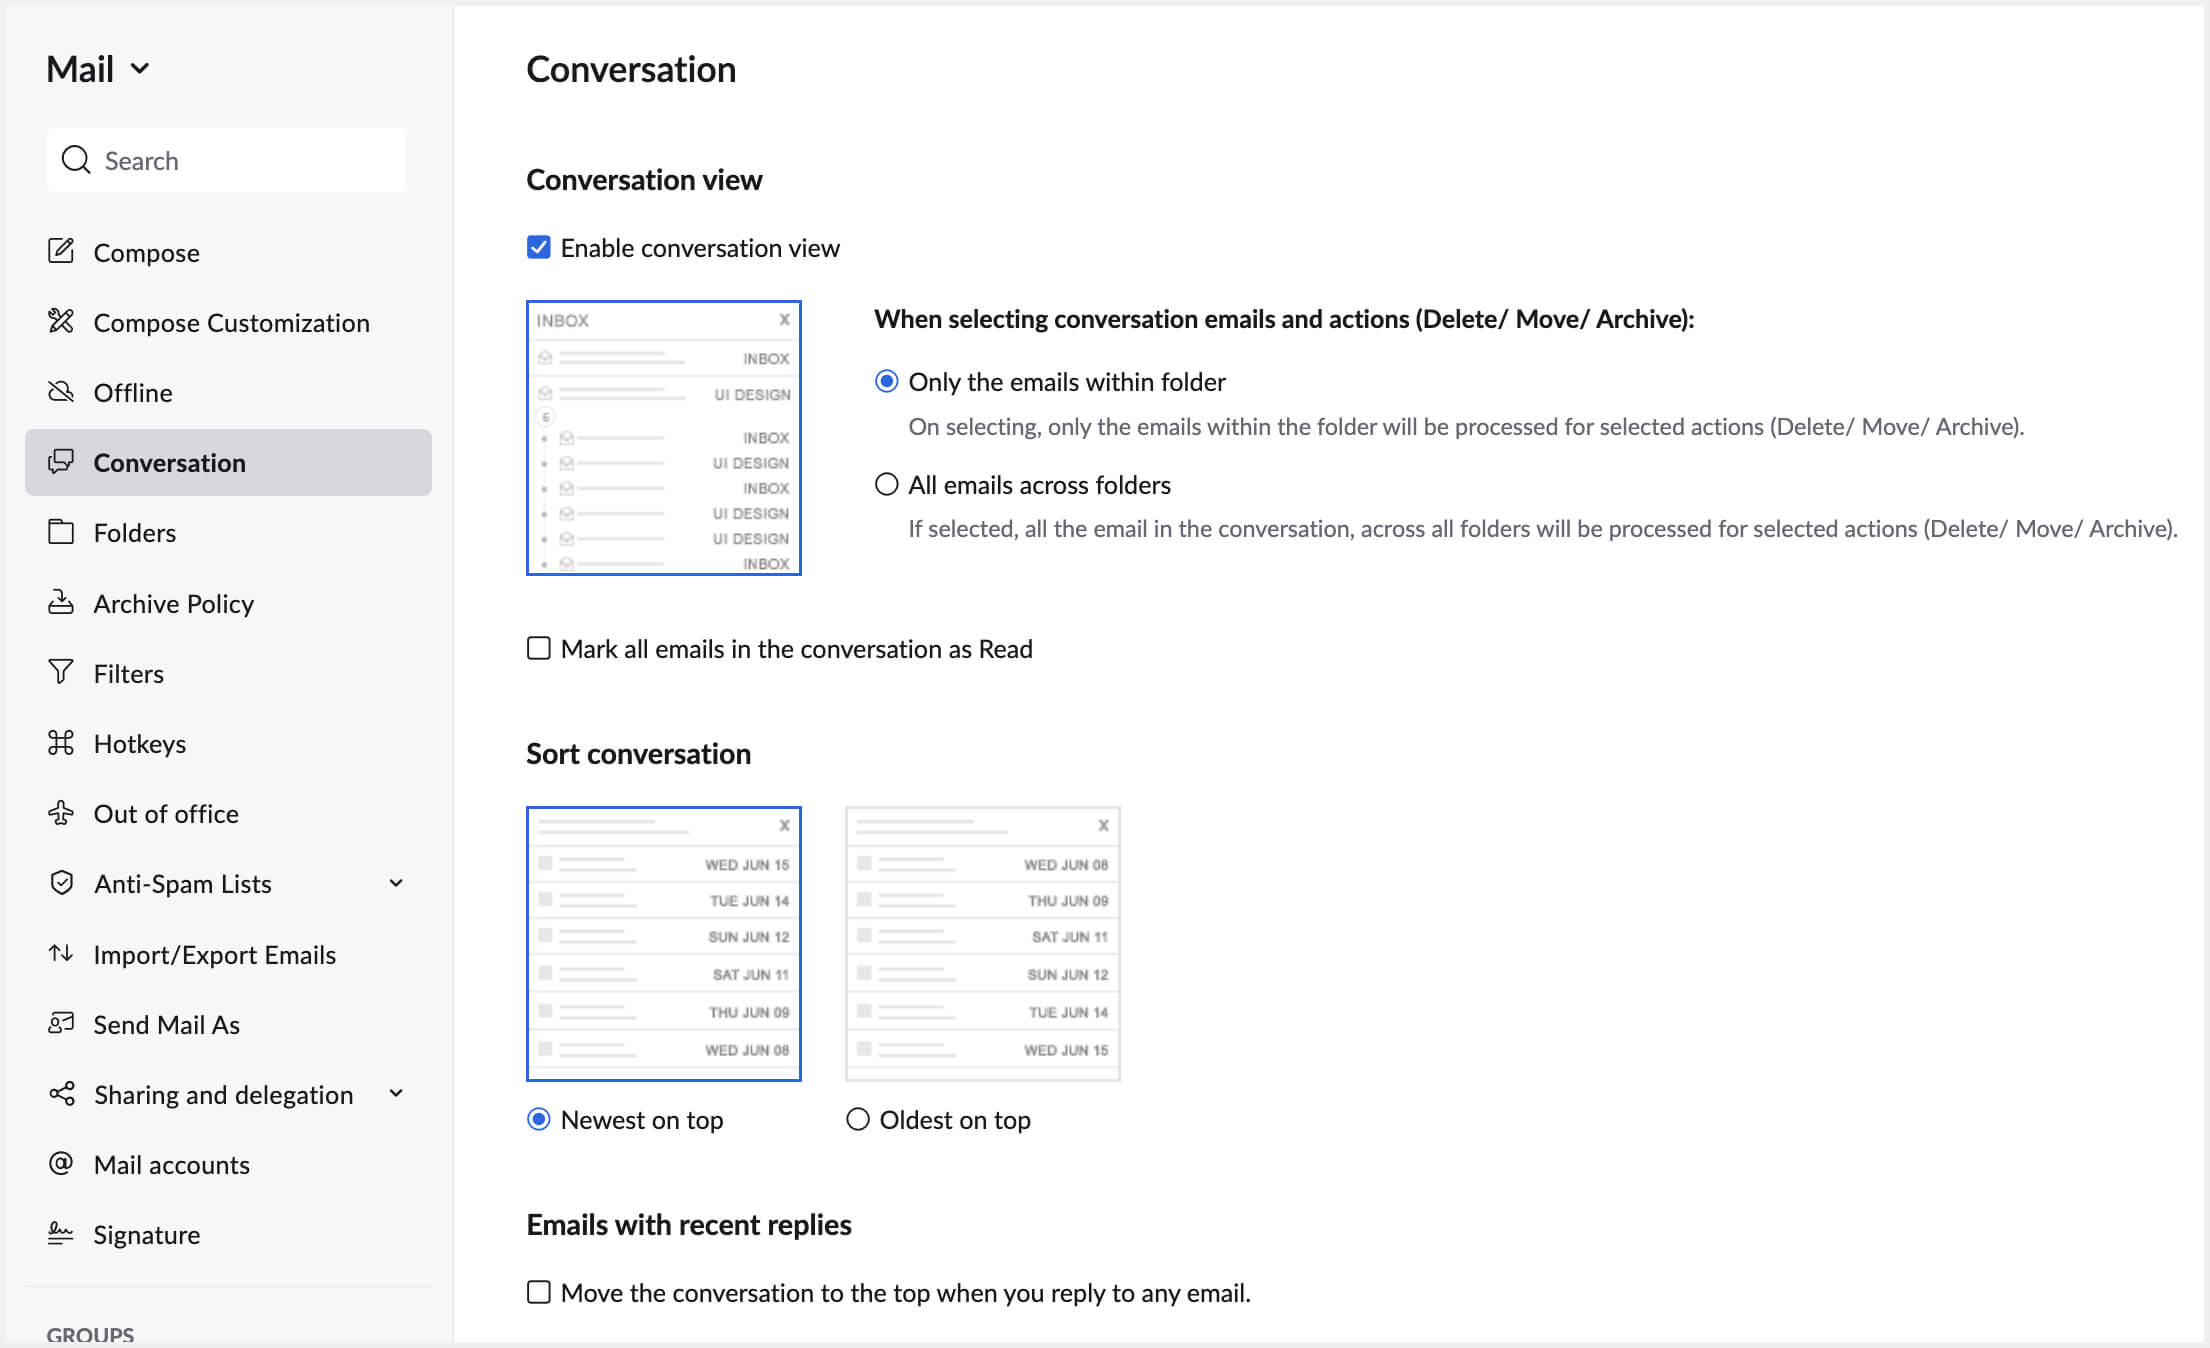Select the Offline settings icon
This screenshot has height=1348, width=2210.
pos(60,390)
